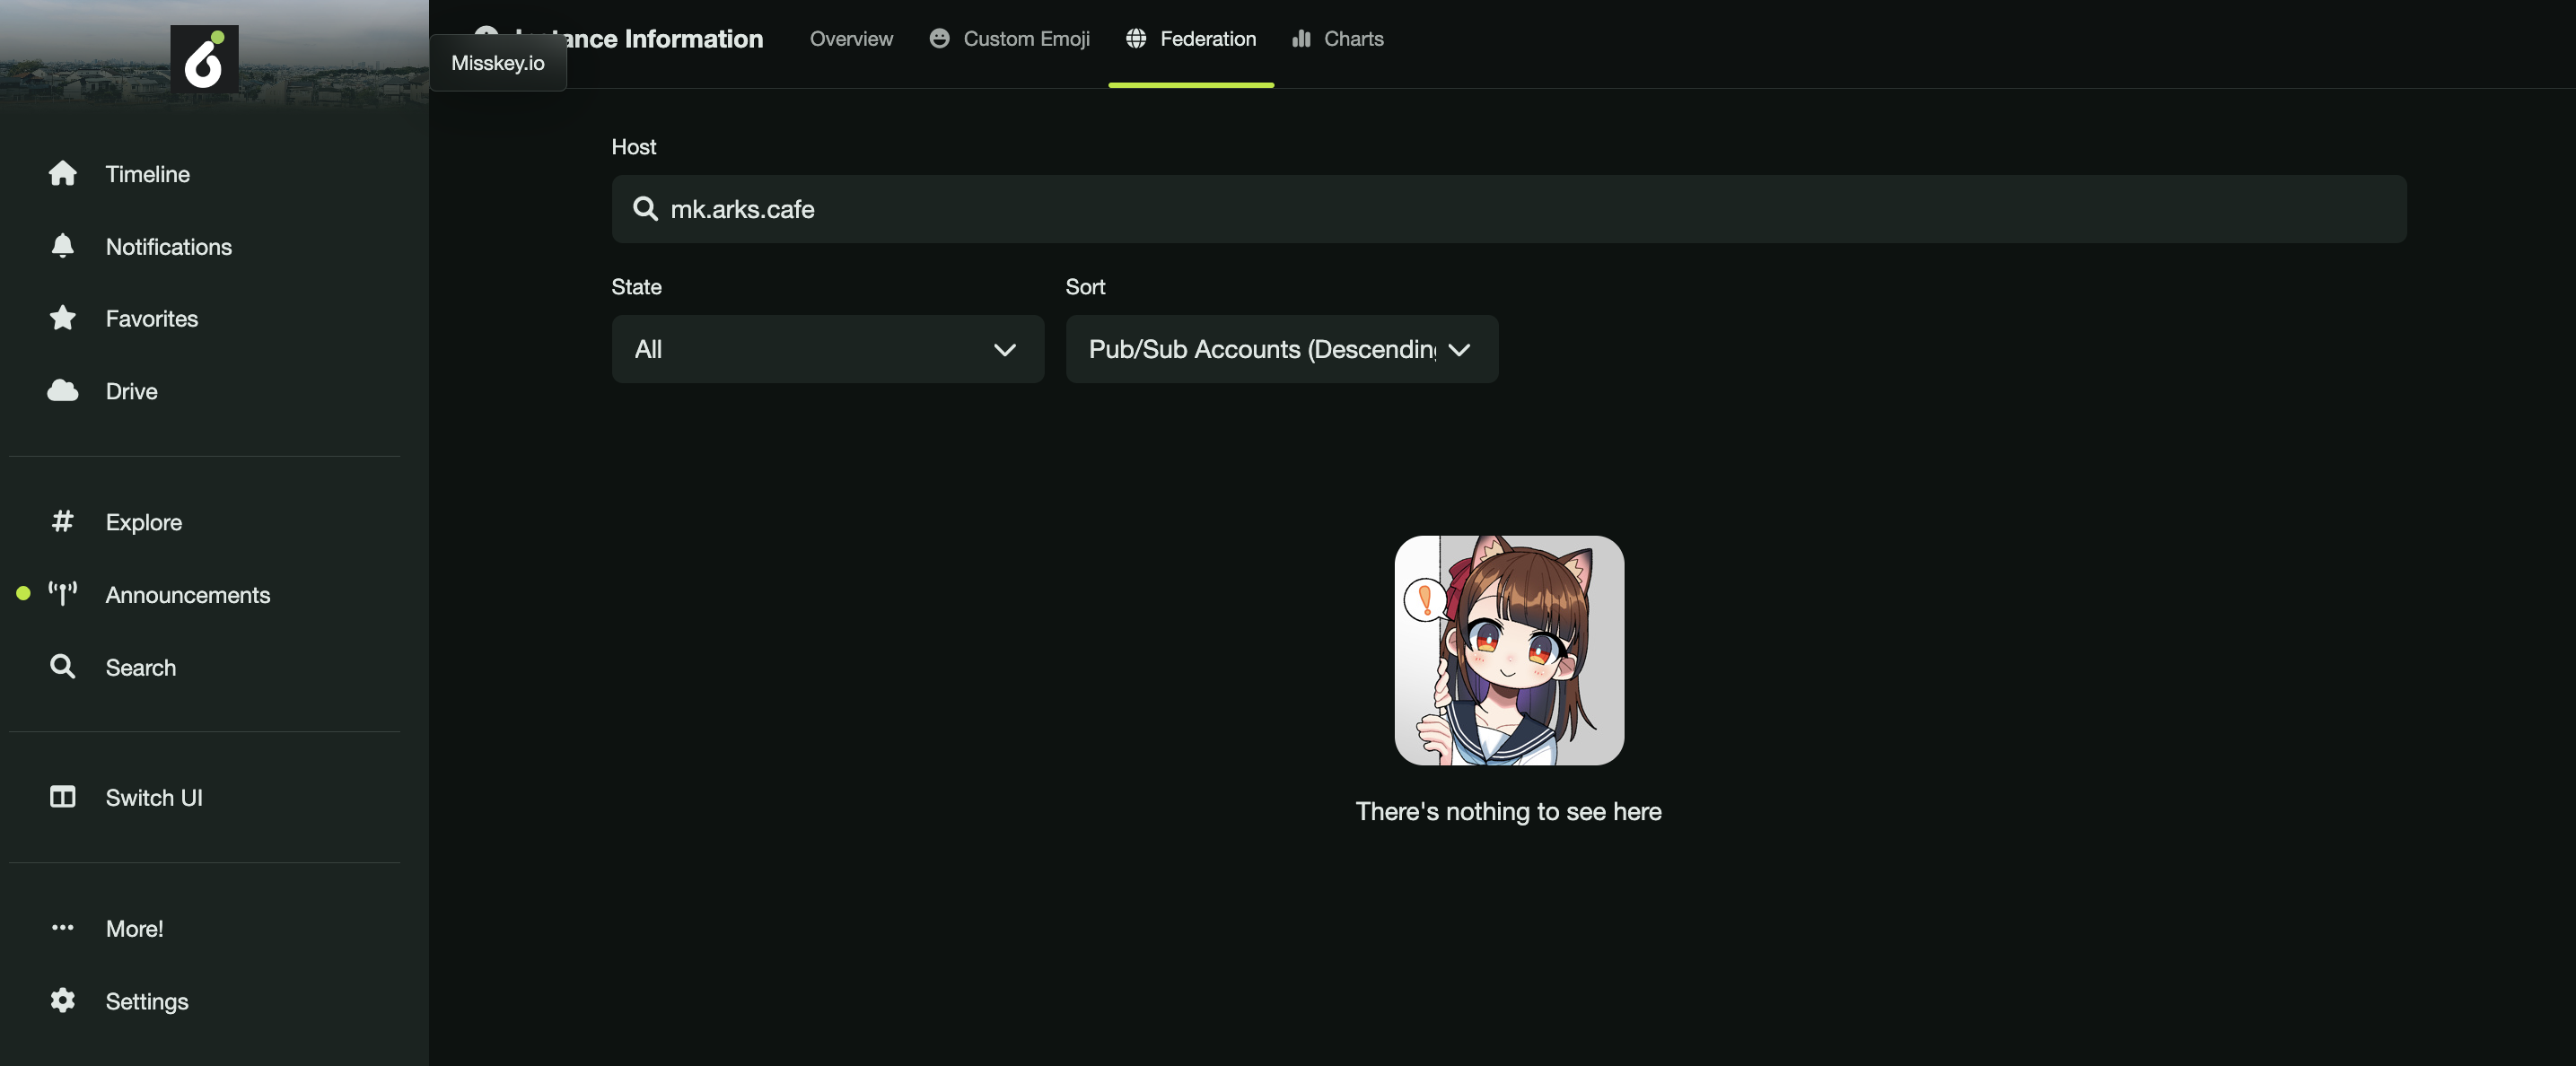Click the Switch UI panel icon

(x=62, y=797)
